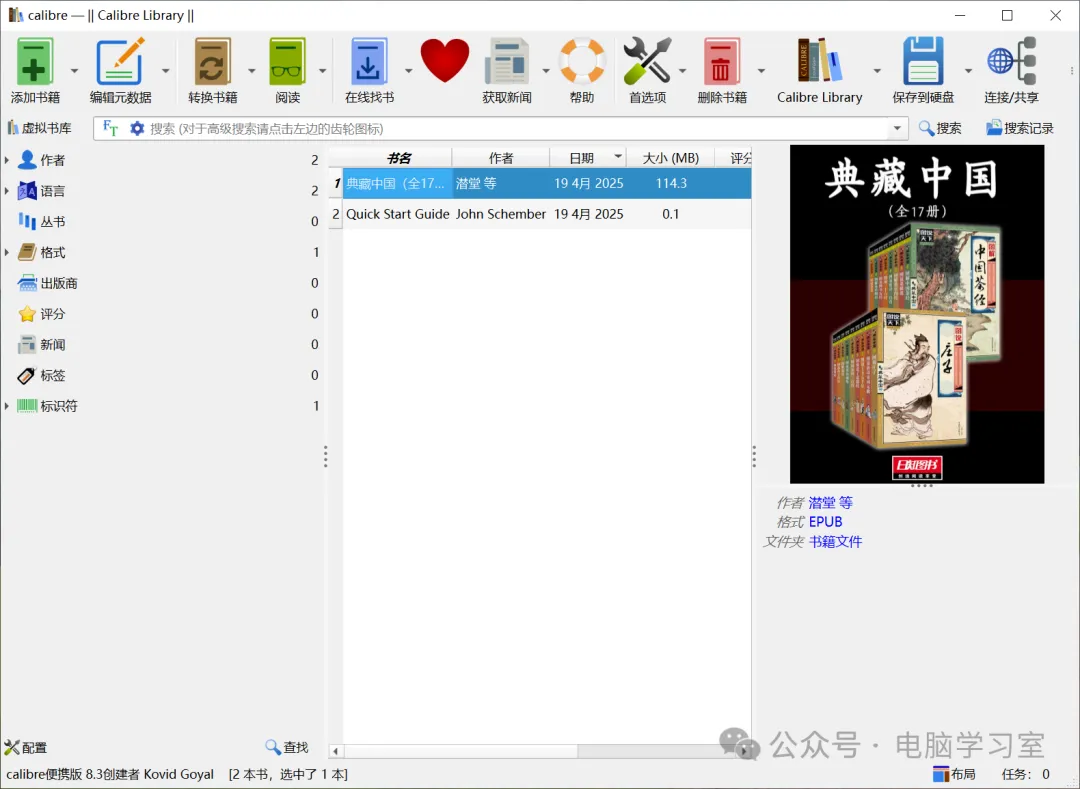Click the Authors (作者) category in tag browser

pyautogui.click(x=52, y=160)
